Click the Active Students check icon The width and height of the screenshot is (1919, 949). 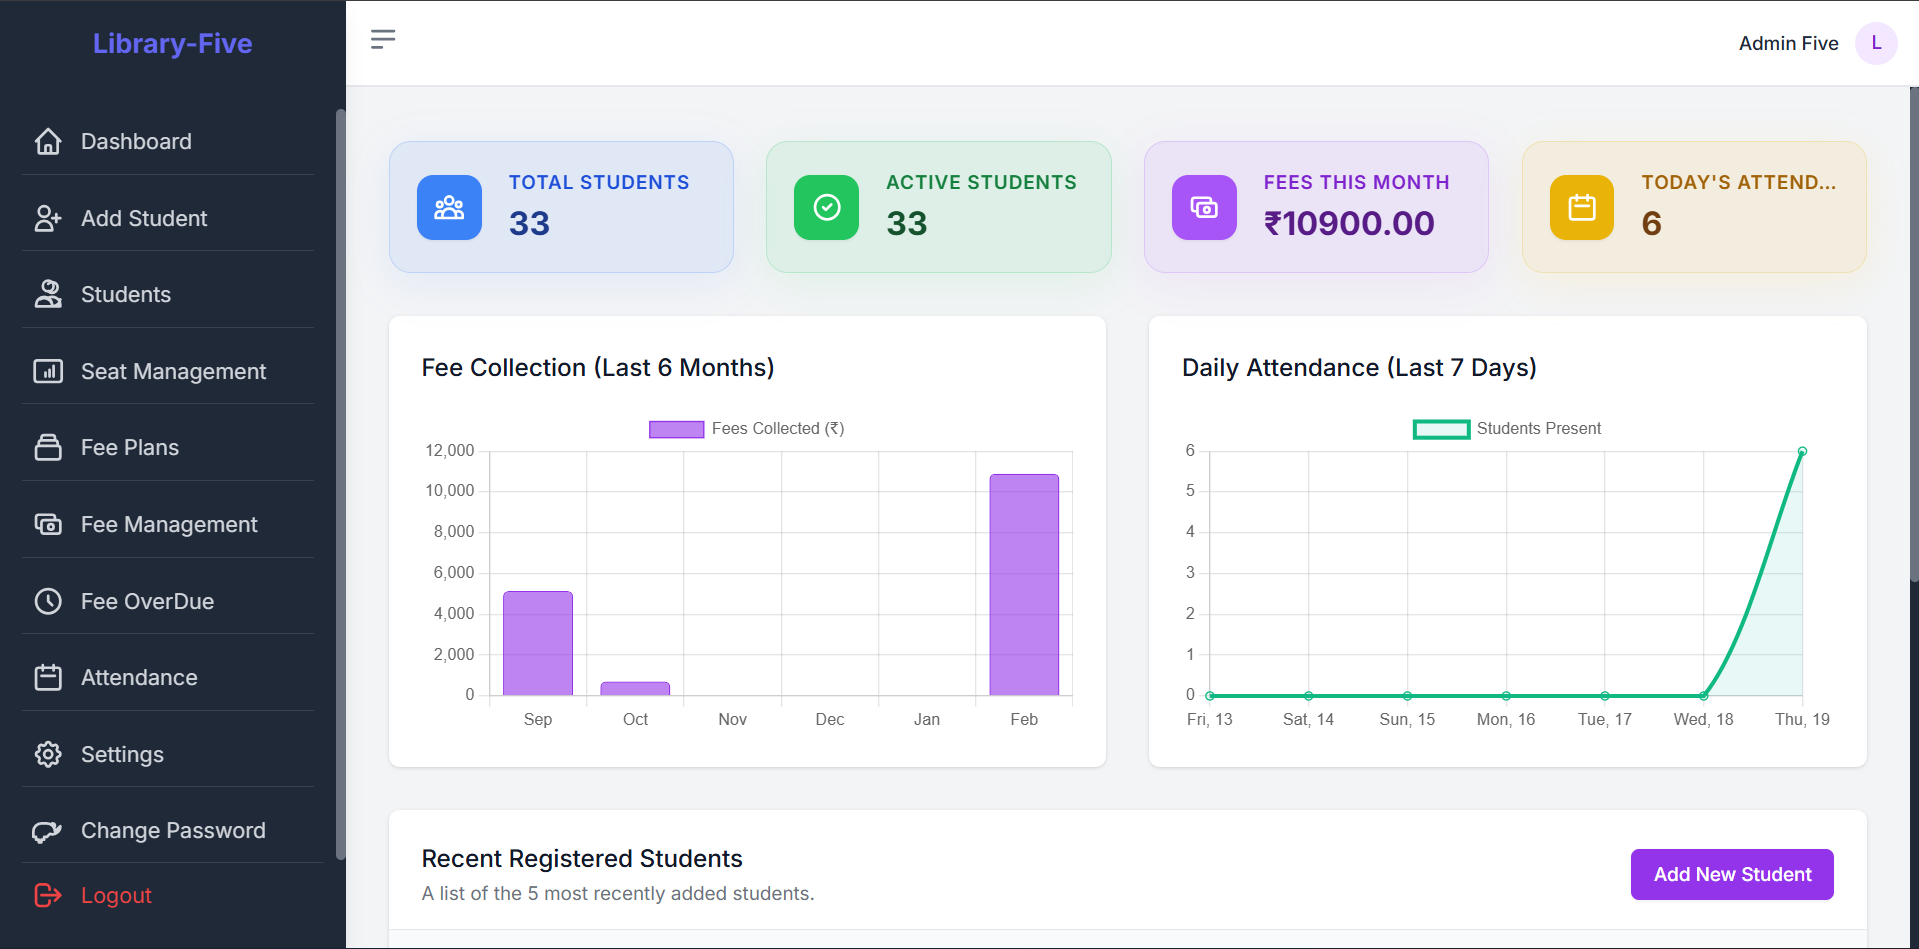826,207
